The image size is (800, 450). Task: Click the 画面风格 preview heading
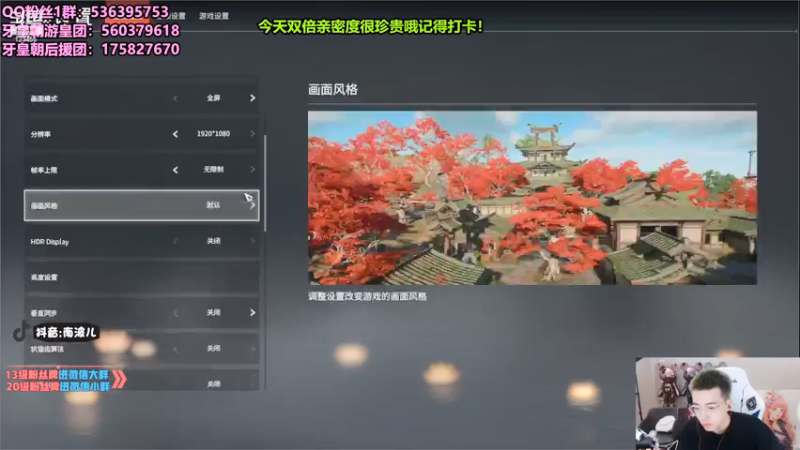coord(333,90)
